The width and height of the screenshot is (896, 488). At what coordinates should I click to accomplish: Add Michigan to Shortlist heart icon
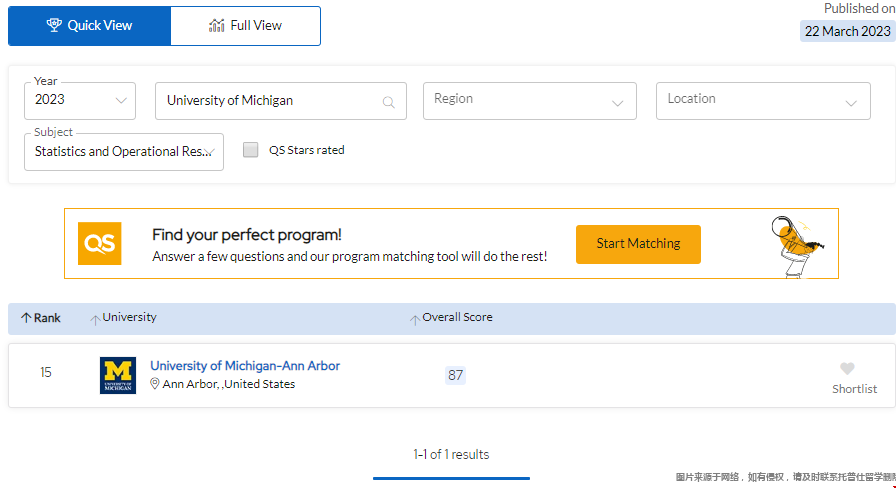pos(847,369)
